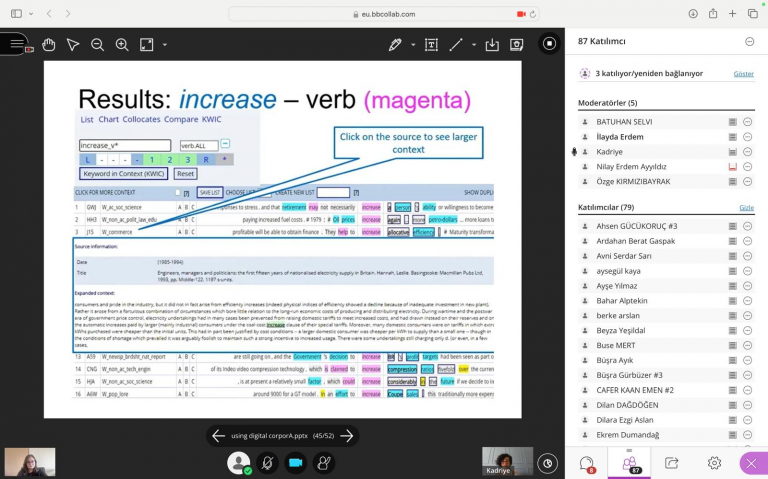Open attendee controls for İlayda Erdem
Viewport: 768px width, 479px height.
(x=747, y=137)
